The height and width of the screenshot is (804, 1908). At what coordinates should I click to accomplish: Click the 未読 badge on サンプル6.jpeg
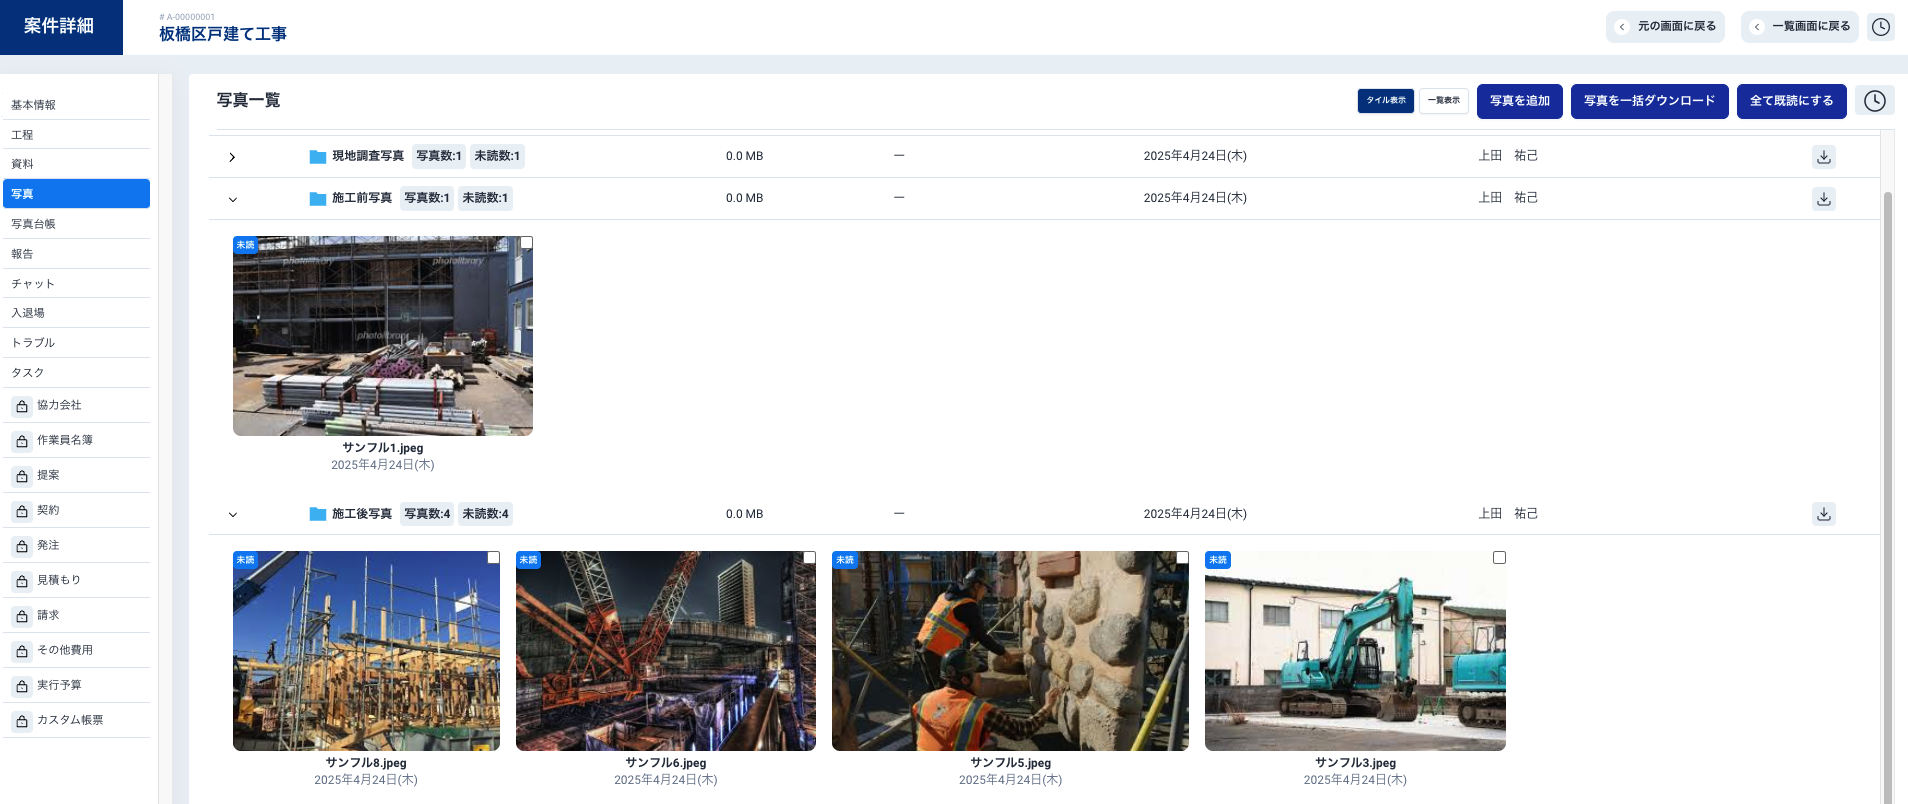pyautogui.click(x=528, y=560)
